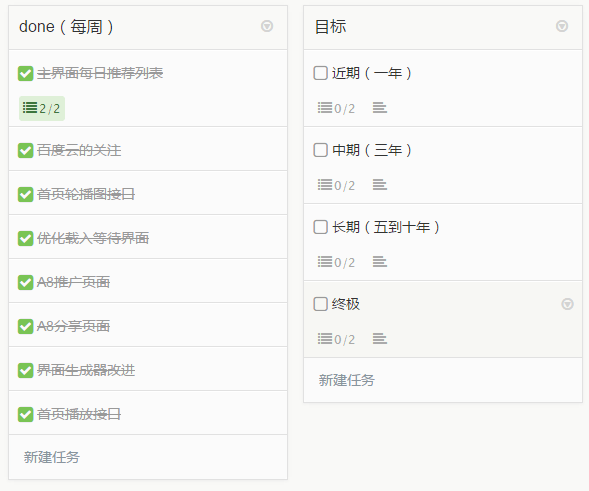Click the 0/2 checklist icon under 长期（五到十年）
Image resolution: width=589 pixels, height=491 pixels.
pos(336,262)
